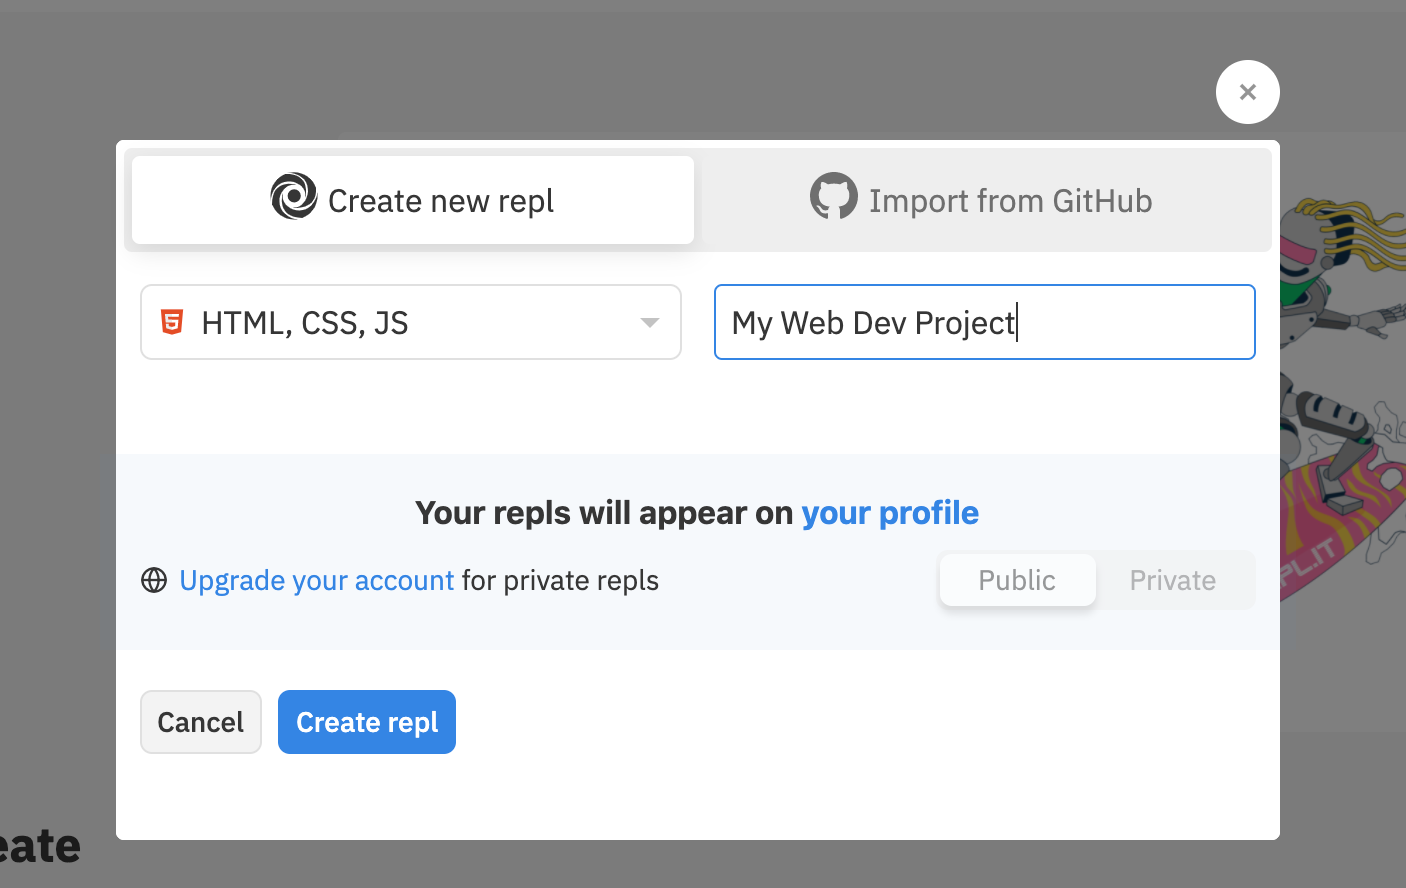1406x888 pixels.
Task: Click the partial heading text behind the dialog
Action: (x=40, y=846)
